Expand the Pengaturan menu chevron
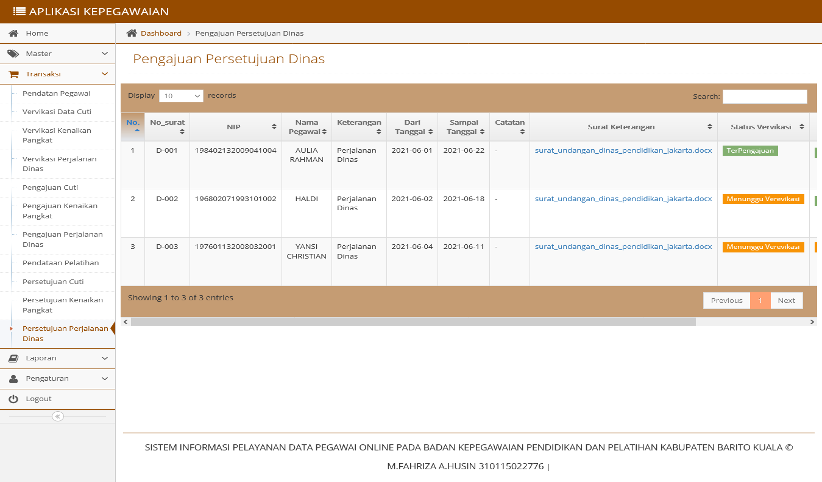 pyautogui.click(x=105, y=379)
